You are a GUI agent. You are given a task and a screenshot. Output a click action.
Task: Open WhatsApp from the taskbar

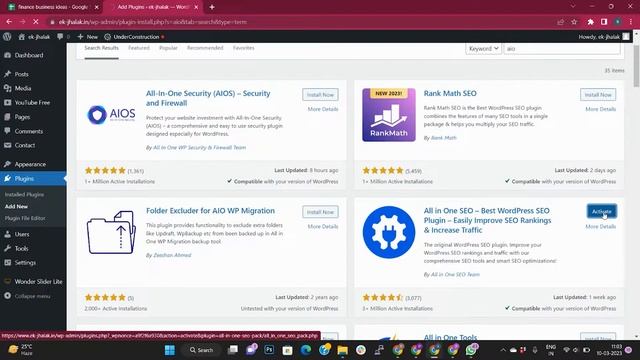pyautogui.click(x=471, y=350)
